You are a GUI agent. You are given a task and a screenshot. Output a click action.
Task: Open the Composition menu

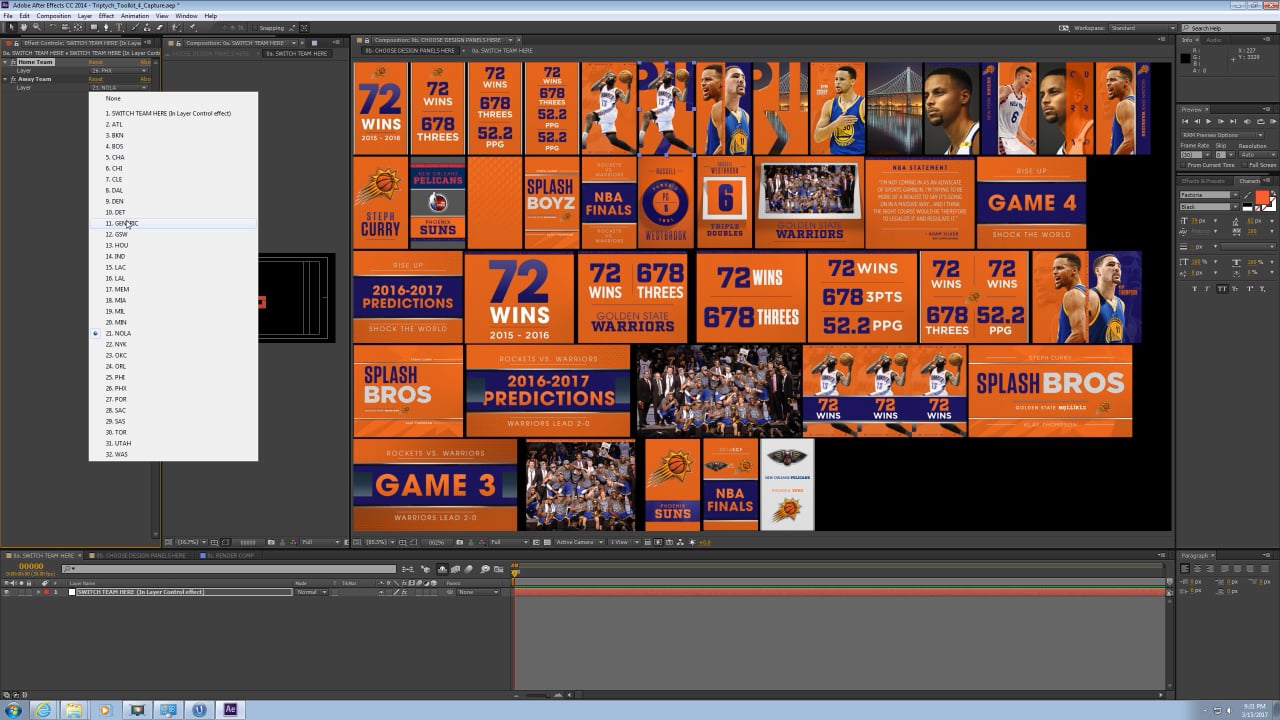click(x=54, y=16)
